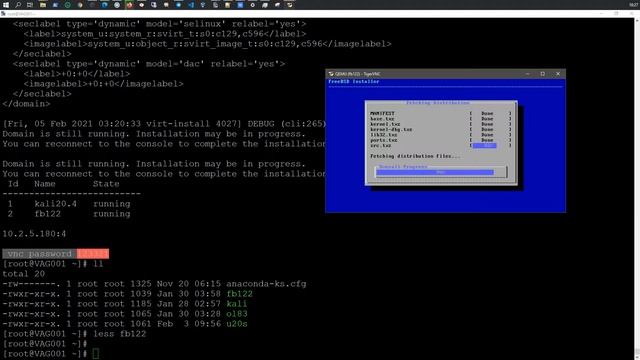640x360 pixels.
Task: Click 'Fetching distribution files...' message
Action: [x=415, y=156]
